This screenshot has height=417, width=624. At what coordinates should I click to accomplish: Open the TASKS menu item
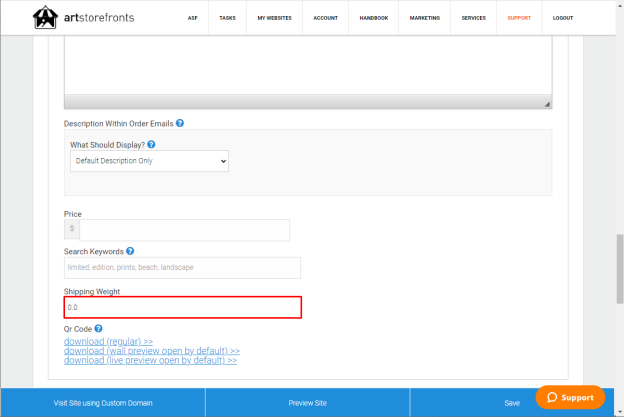click(227, 18)
